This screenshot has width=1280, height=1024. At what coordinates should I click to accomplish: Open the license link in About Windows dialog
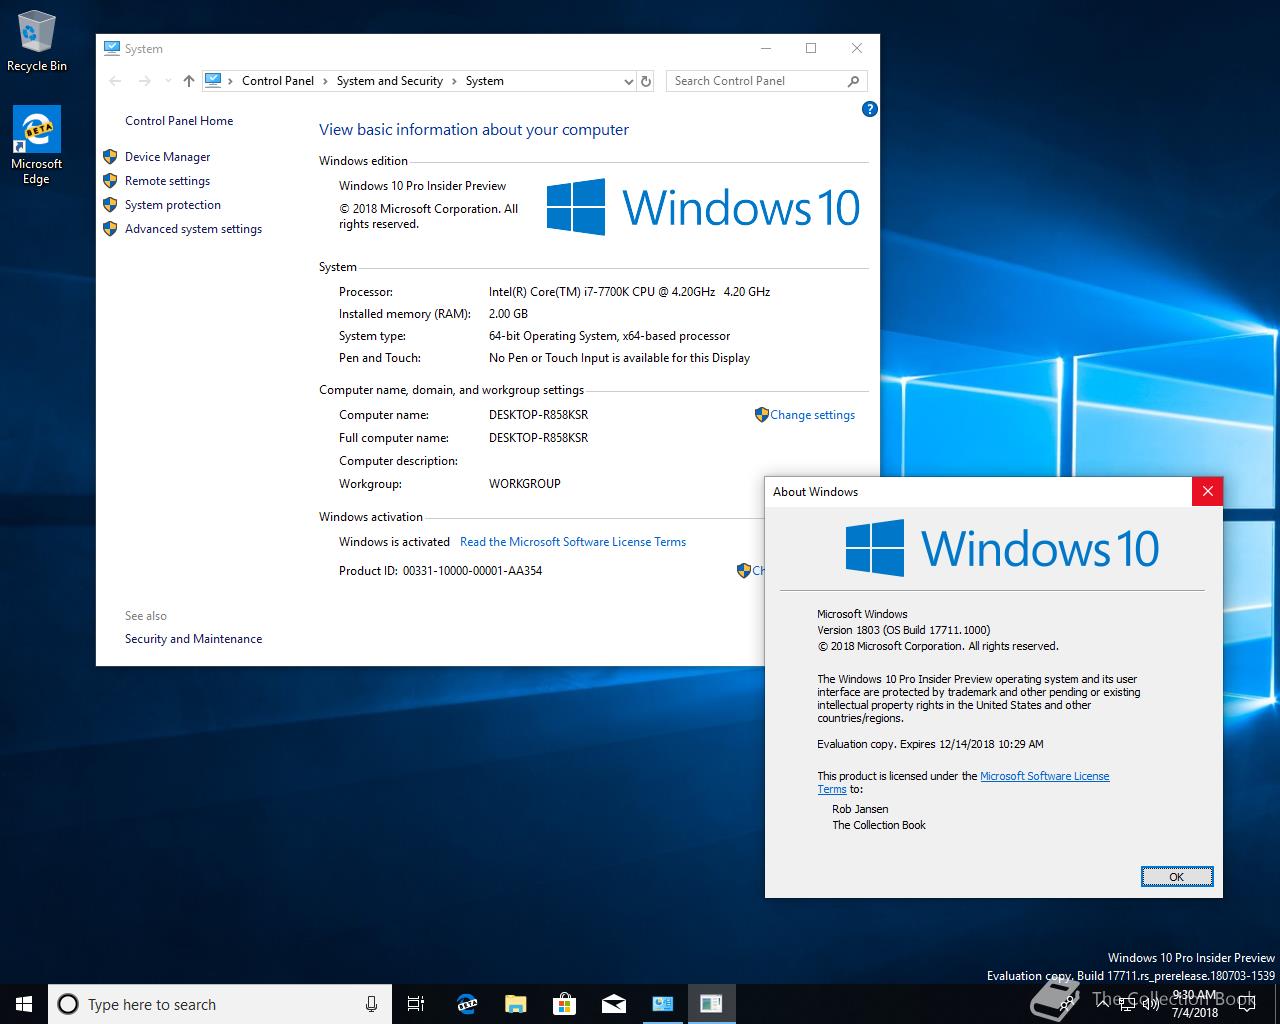[1044, 776]
